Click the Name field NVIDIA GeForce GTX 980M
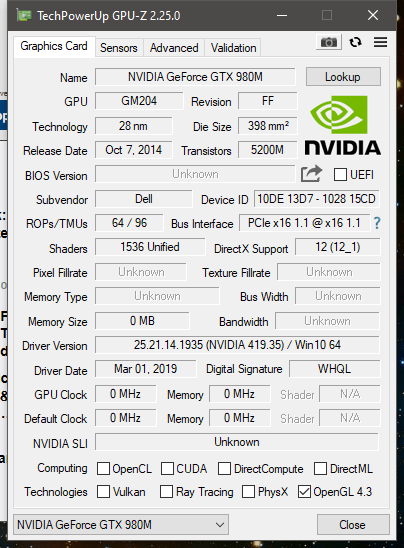This screenshot has height=548, width=404. coord(195,77)
